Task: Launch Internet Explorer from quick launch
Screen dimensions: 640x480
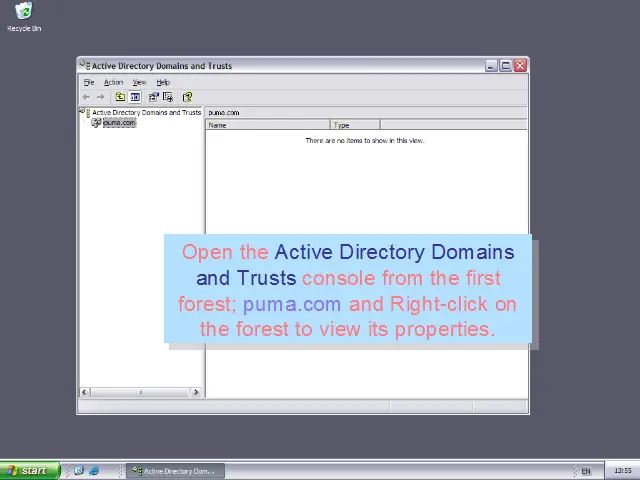Action: point(94,471)
